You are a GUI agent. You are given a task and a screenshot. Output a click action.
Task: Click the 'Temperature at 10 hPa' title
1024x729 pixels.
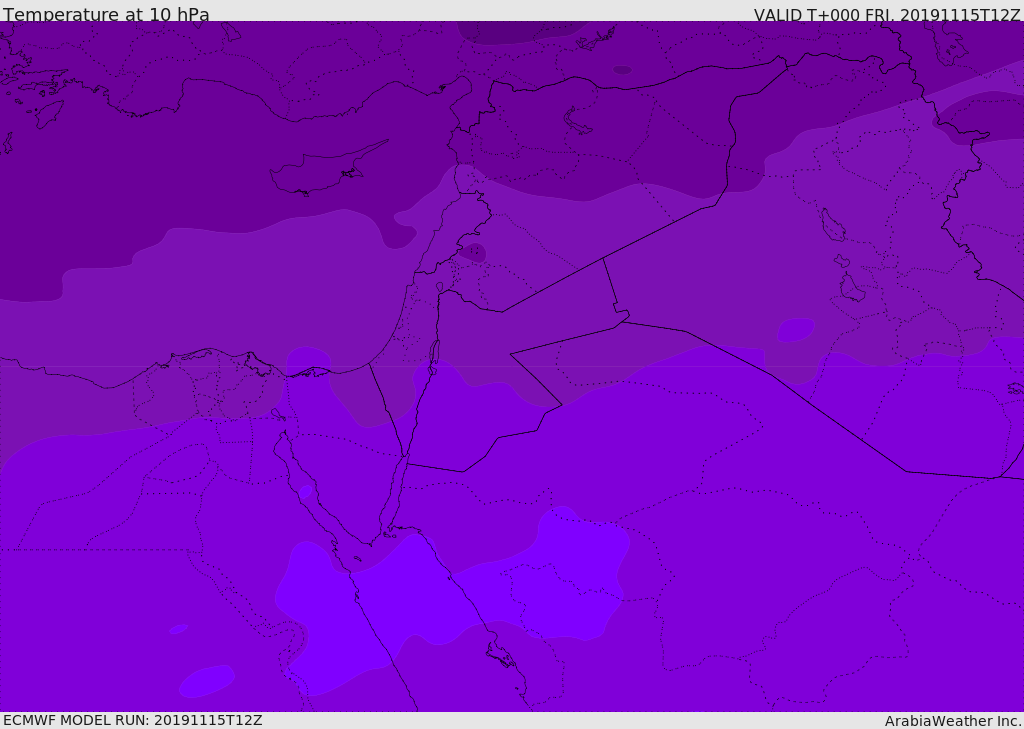tap(106, 14)
